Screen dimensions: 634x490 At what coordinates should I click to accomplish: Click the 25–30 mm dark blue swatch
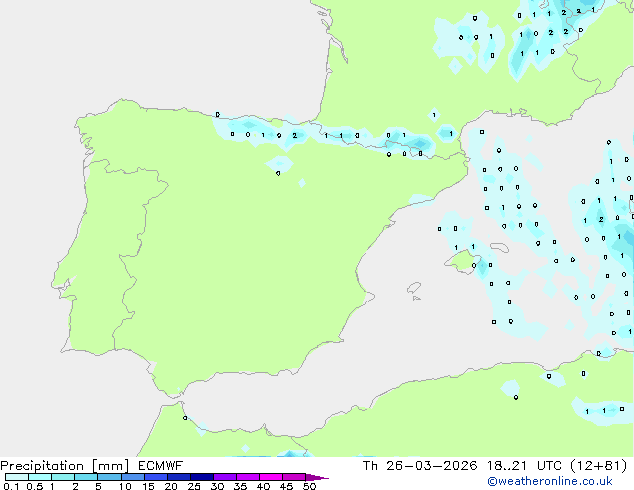pos(201,477)
